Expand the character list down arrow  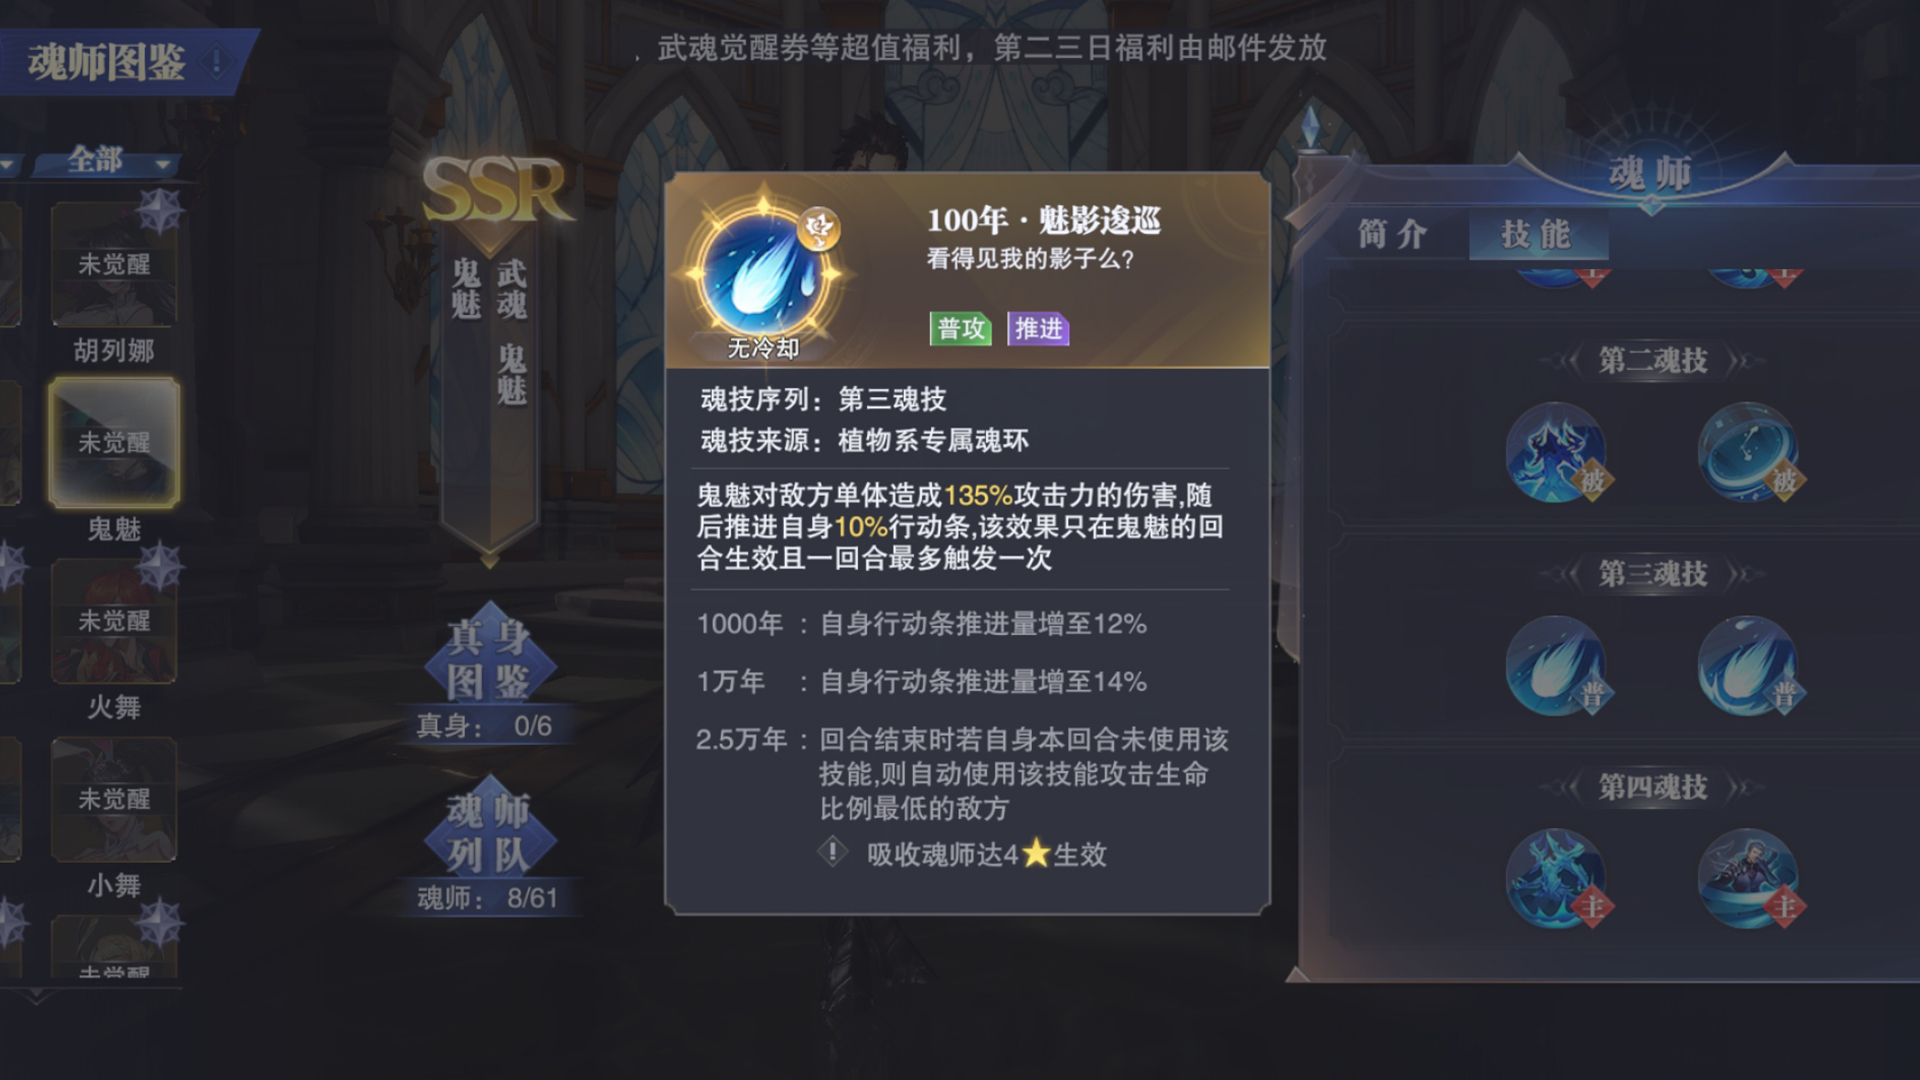coord(37,996)
